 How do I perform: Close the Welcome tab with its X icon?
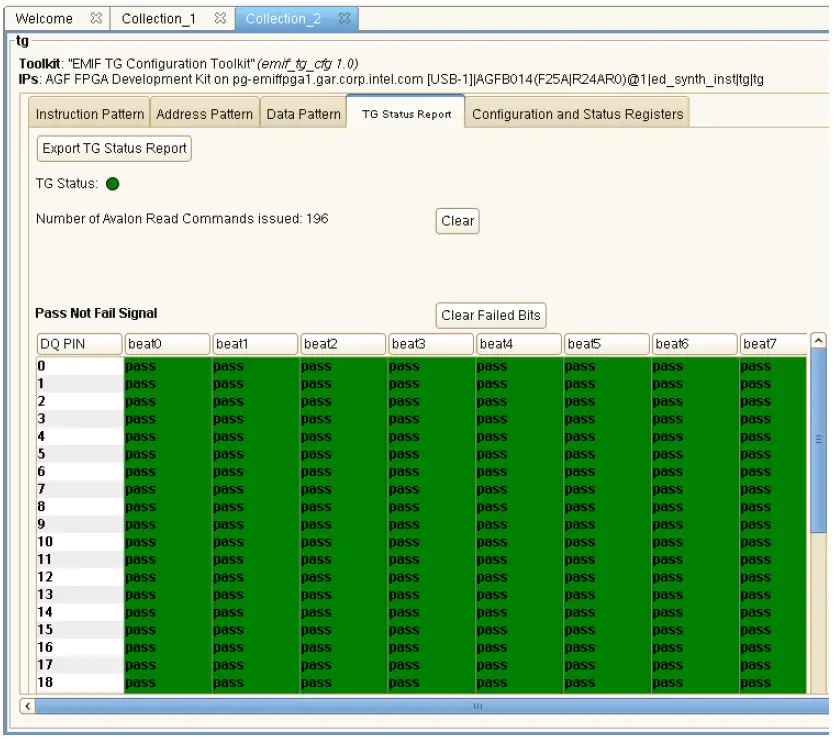click(93, 17)
